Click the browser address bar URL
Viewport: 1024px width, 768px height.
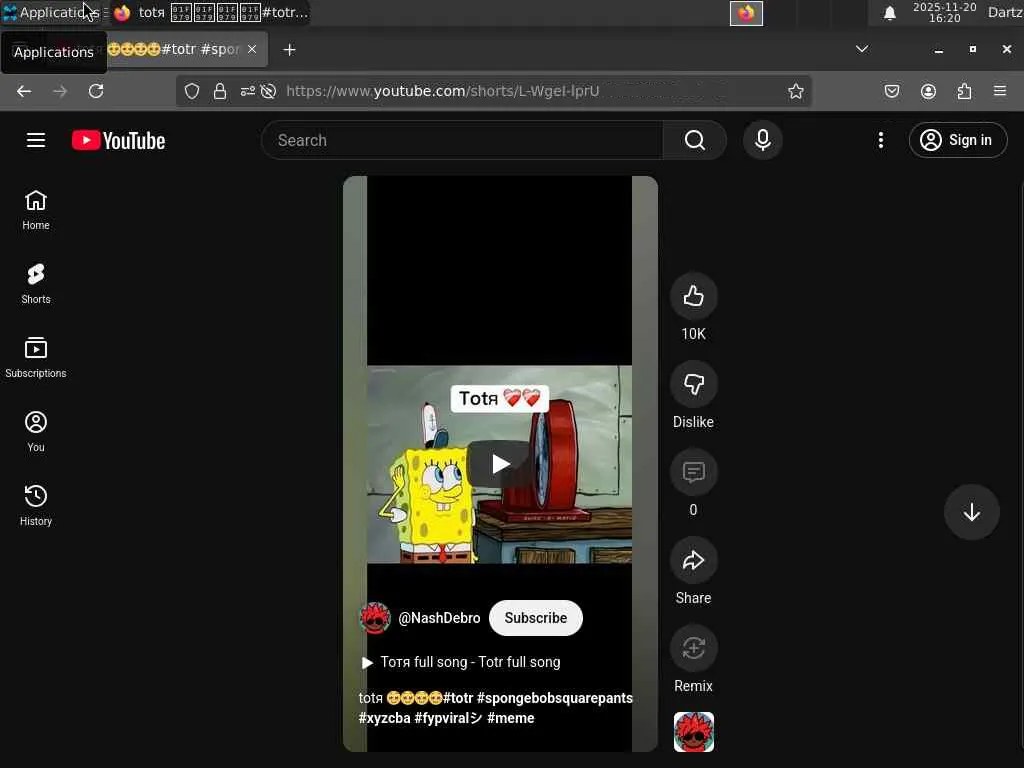click(443, 91)
